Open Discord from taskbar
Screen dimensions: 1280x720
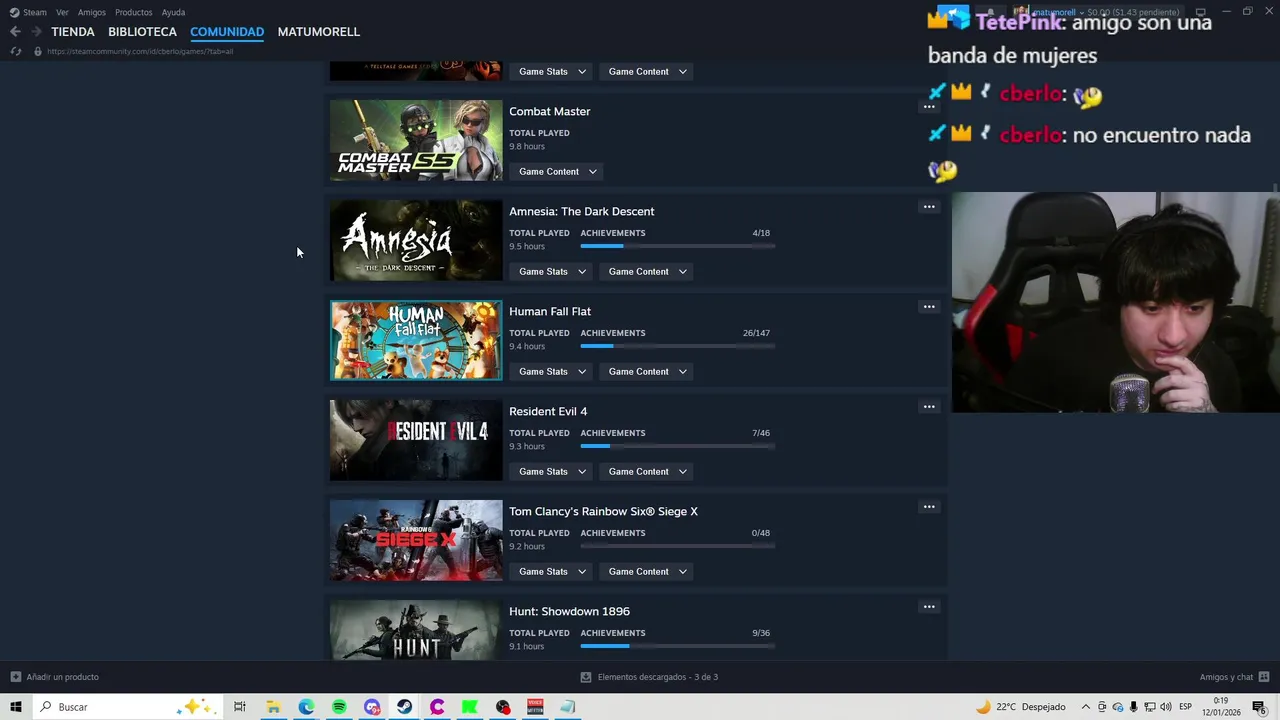[372, 707]
